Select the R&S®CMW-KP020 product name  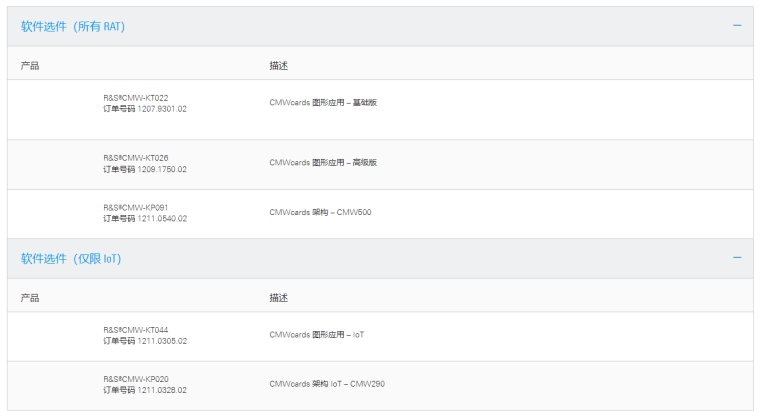coord(136,380)
